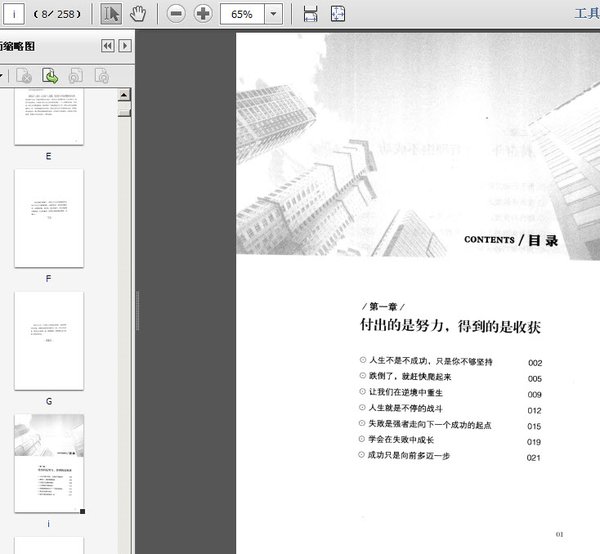Click entry '人生就是不停的战斗'
The height and width of the screenshot is (554, 600).
(x=405, y=408)
